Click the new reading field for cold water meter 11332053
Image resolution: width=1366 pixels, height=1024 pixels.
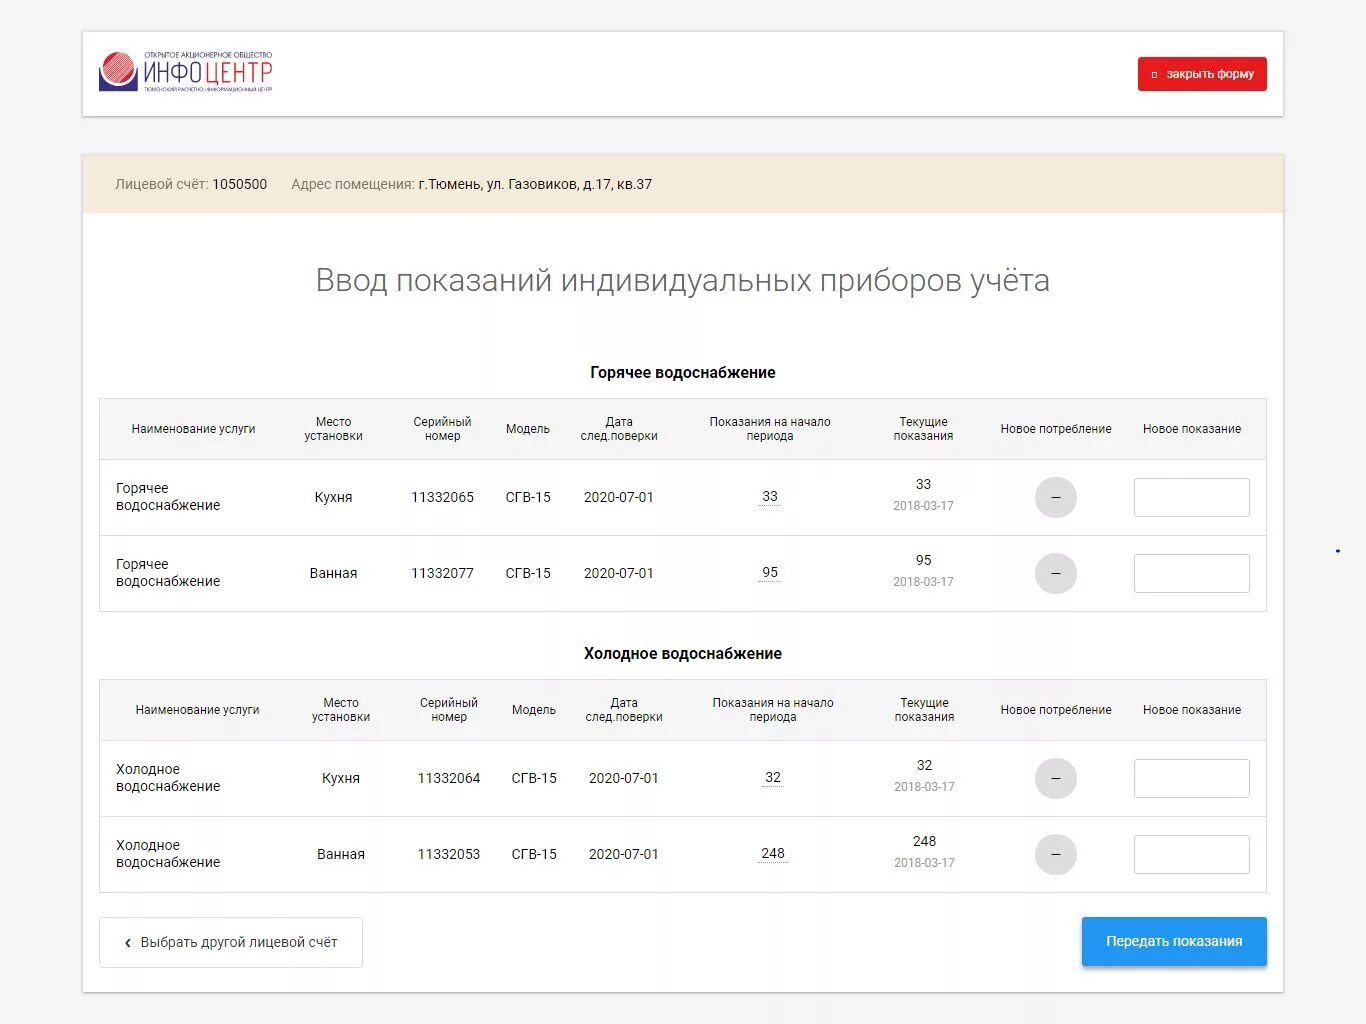(x=1191, y=854)
